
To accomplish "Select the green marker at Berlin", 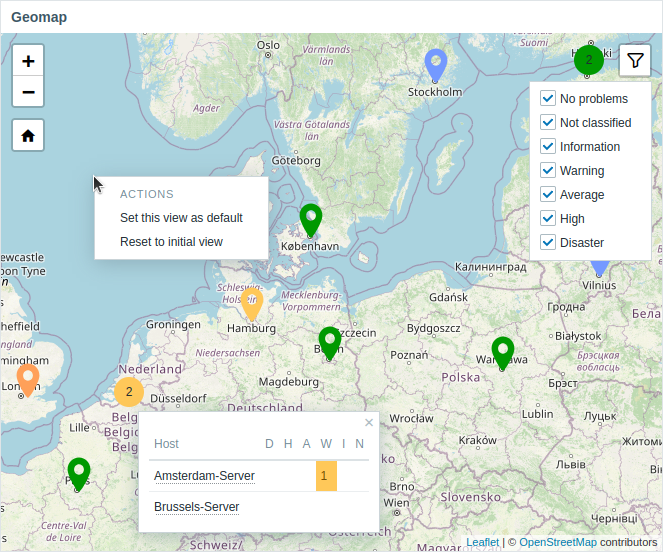I will point(330,343).
